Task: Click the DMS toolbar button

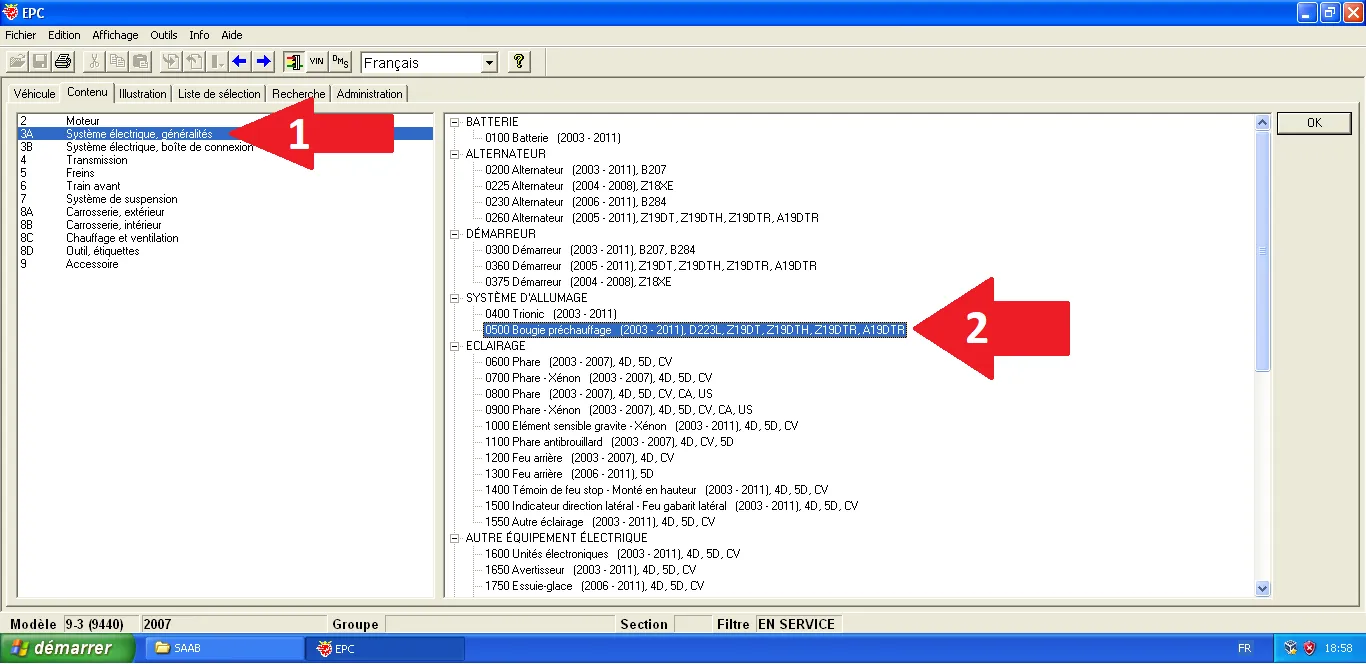Action: [x=340, y=62]
